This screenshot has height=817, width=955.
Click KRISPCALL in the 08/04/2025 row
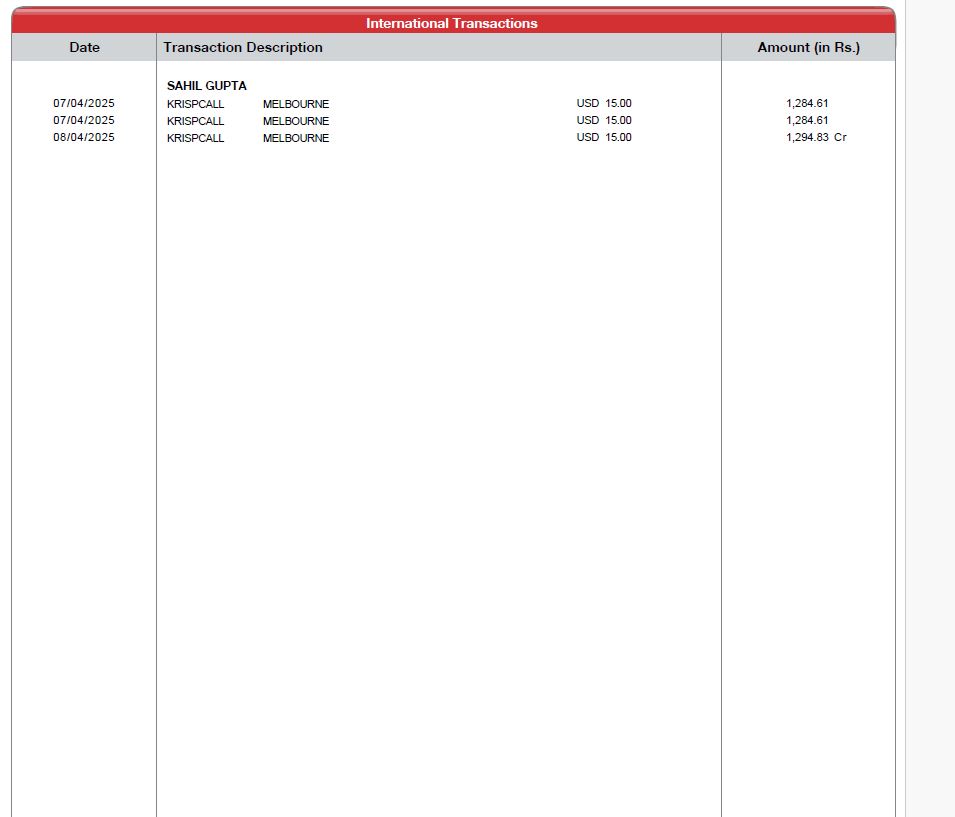coord(196,138)
